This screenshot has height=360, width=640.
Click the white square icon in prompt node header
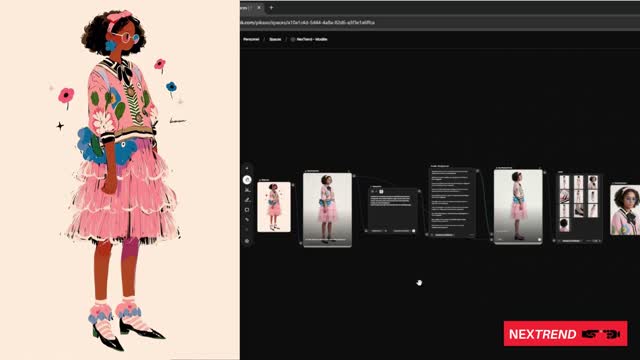pyautogui.click(x=381, y=191)
